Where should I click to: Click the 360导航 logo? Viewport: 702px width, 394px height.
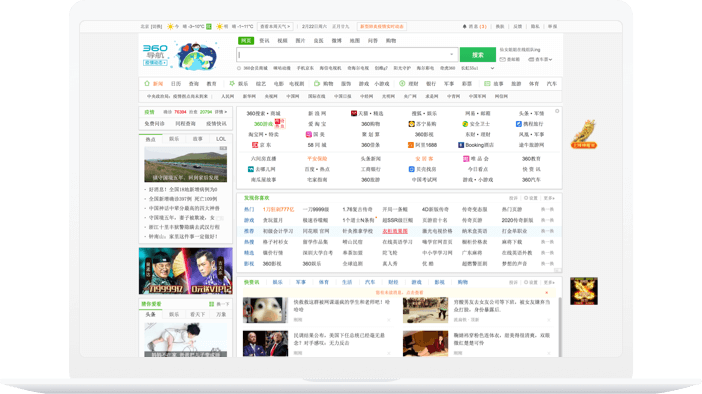(x=155, y=51)
